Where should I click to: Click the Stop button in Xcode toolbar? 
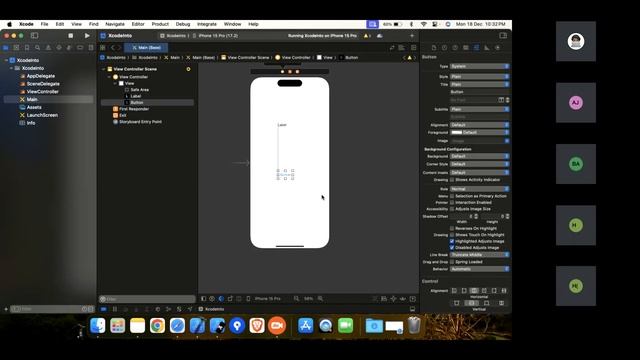(71, 36)
